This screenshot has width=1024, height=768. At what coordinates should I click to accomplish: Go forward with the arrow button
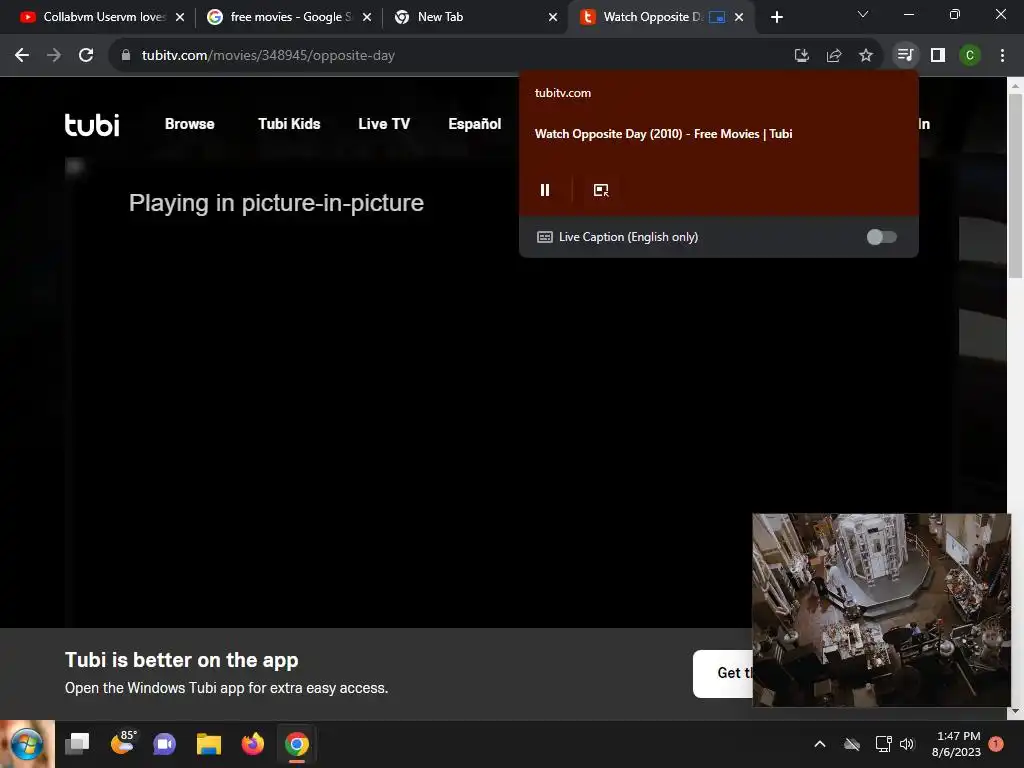pyautogui.click(x=54, y=56)
